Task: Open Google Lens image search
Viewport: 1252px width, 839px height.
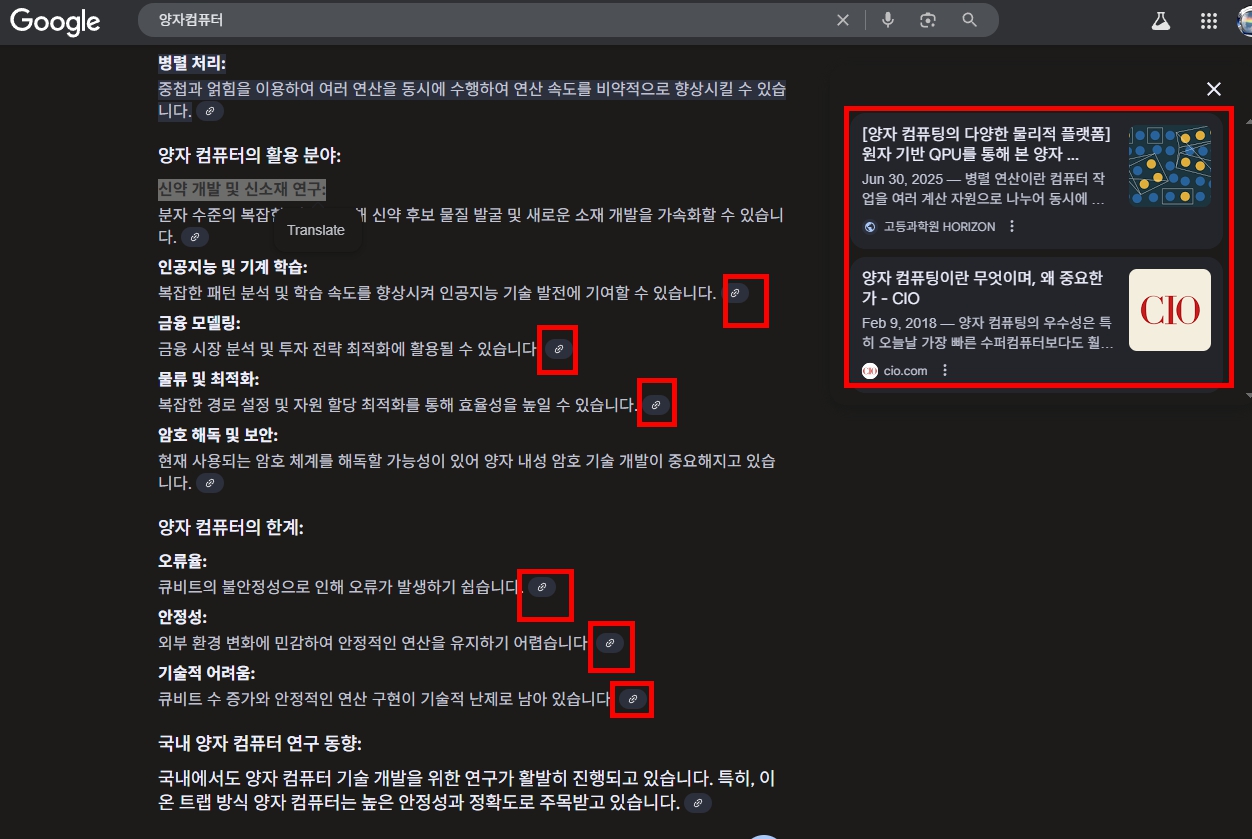Action: pos(928,20)
